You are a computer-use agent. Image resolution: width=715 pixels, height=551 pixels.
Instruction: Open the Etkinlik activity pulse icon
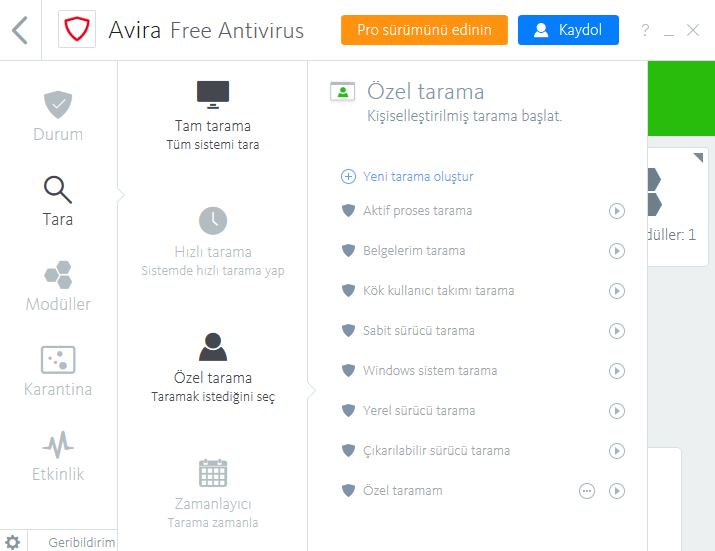click(58, 445)
